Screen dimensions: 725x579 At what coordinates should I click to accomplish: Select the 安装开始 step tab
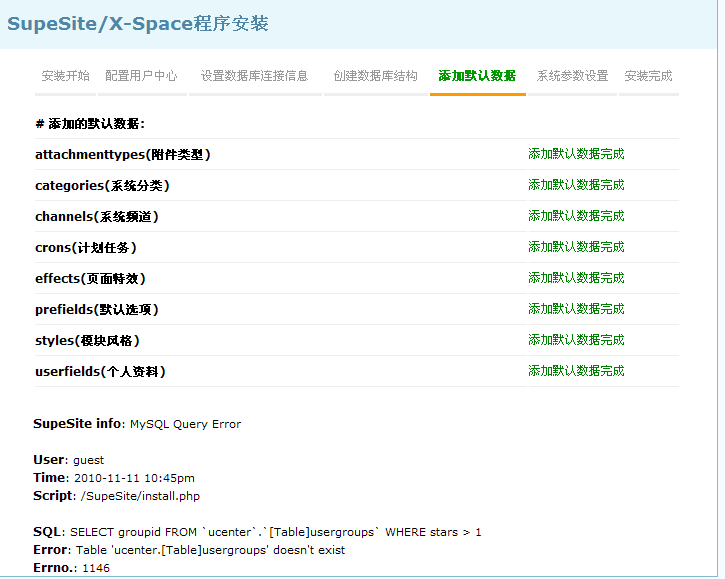coord(65,76)
